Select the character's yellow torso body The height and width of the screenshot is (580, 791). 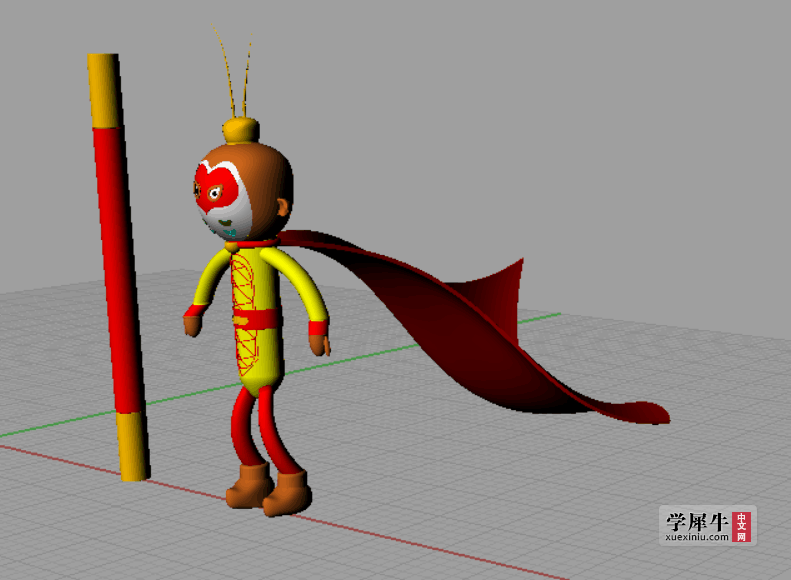point(255,323)
